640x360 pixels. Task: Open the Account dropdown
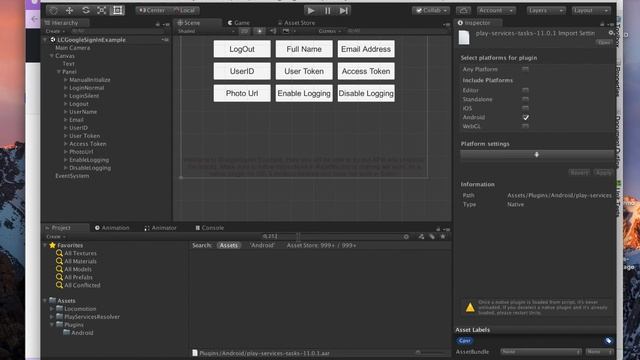[x=496, y=10]
